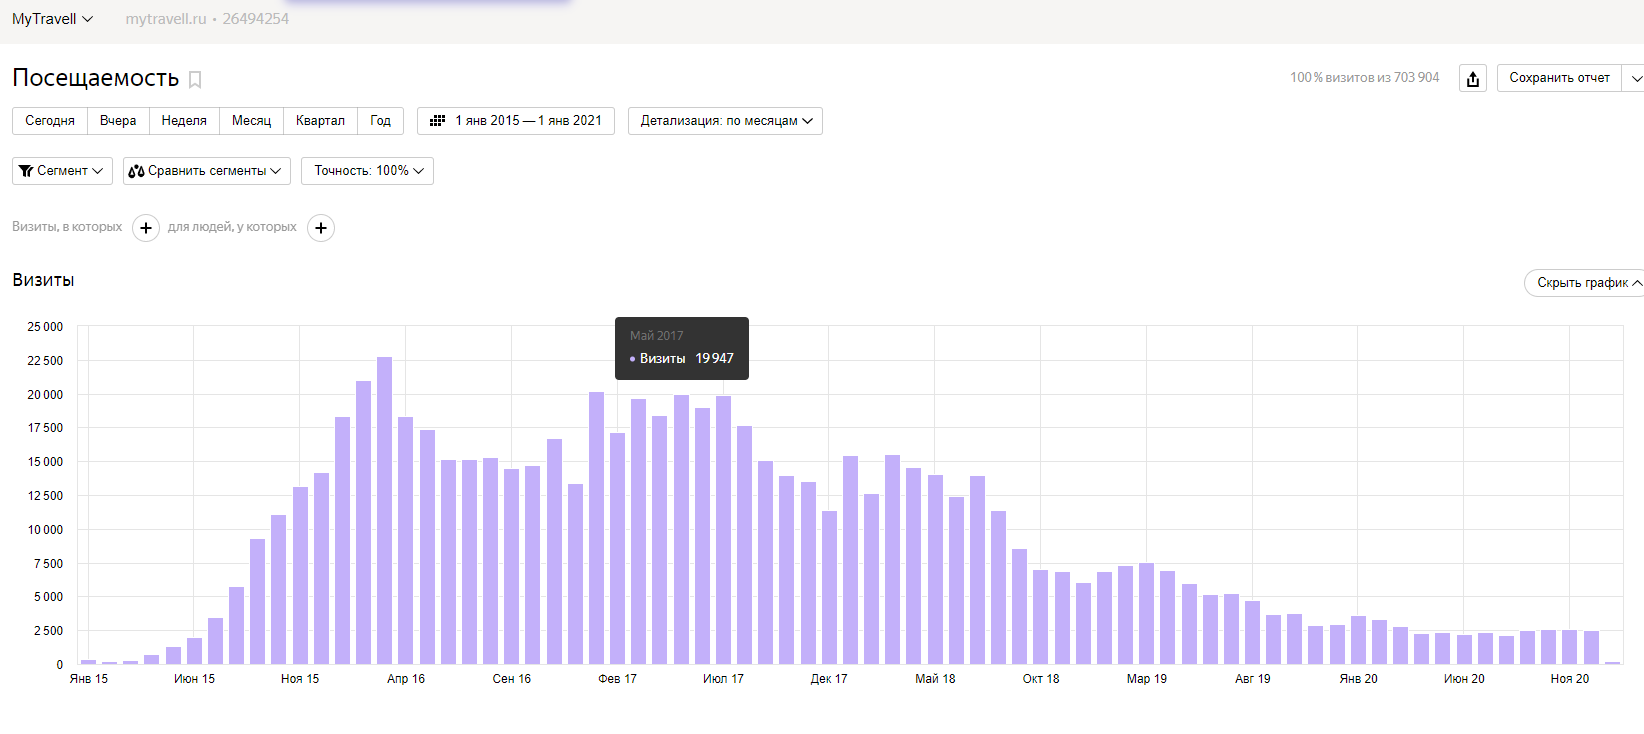Add people condition with second plus icon
1644x734 pixels.
pos(321,228)
